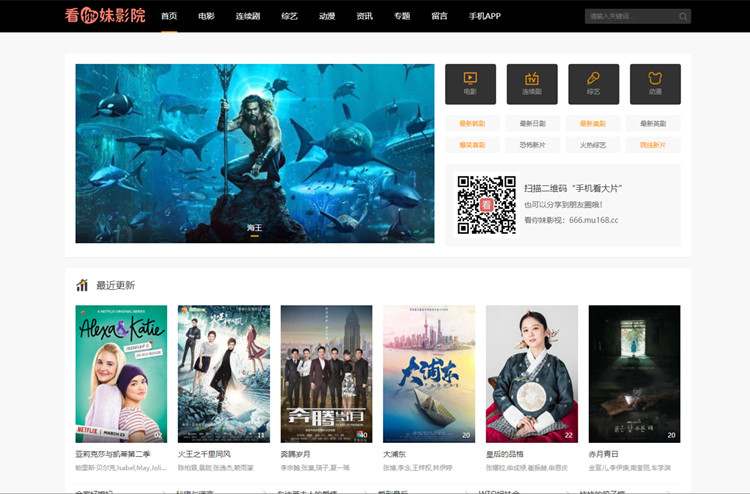Click the 最新英剧 tag button

655,124
